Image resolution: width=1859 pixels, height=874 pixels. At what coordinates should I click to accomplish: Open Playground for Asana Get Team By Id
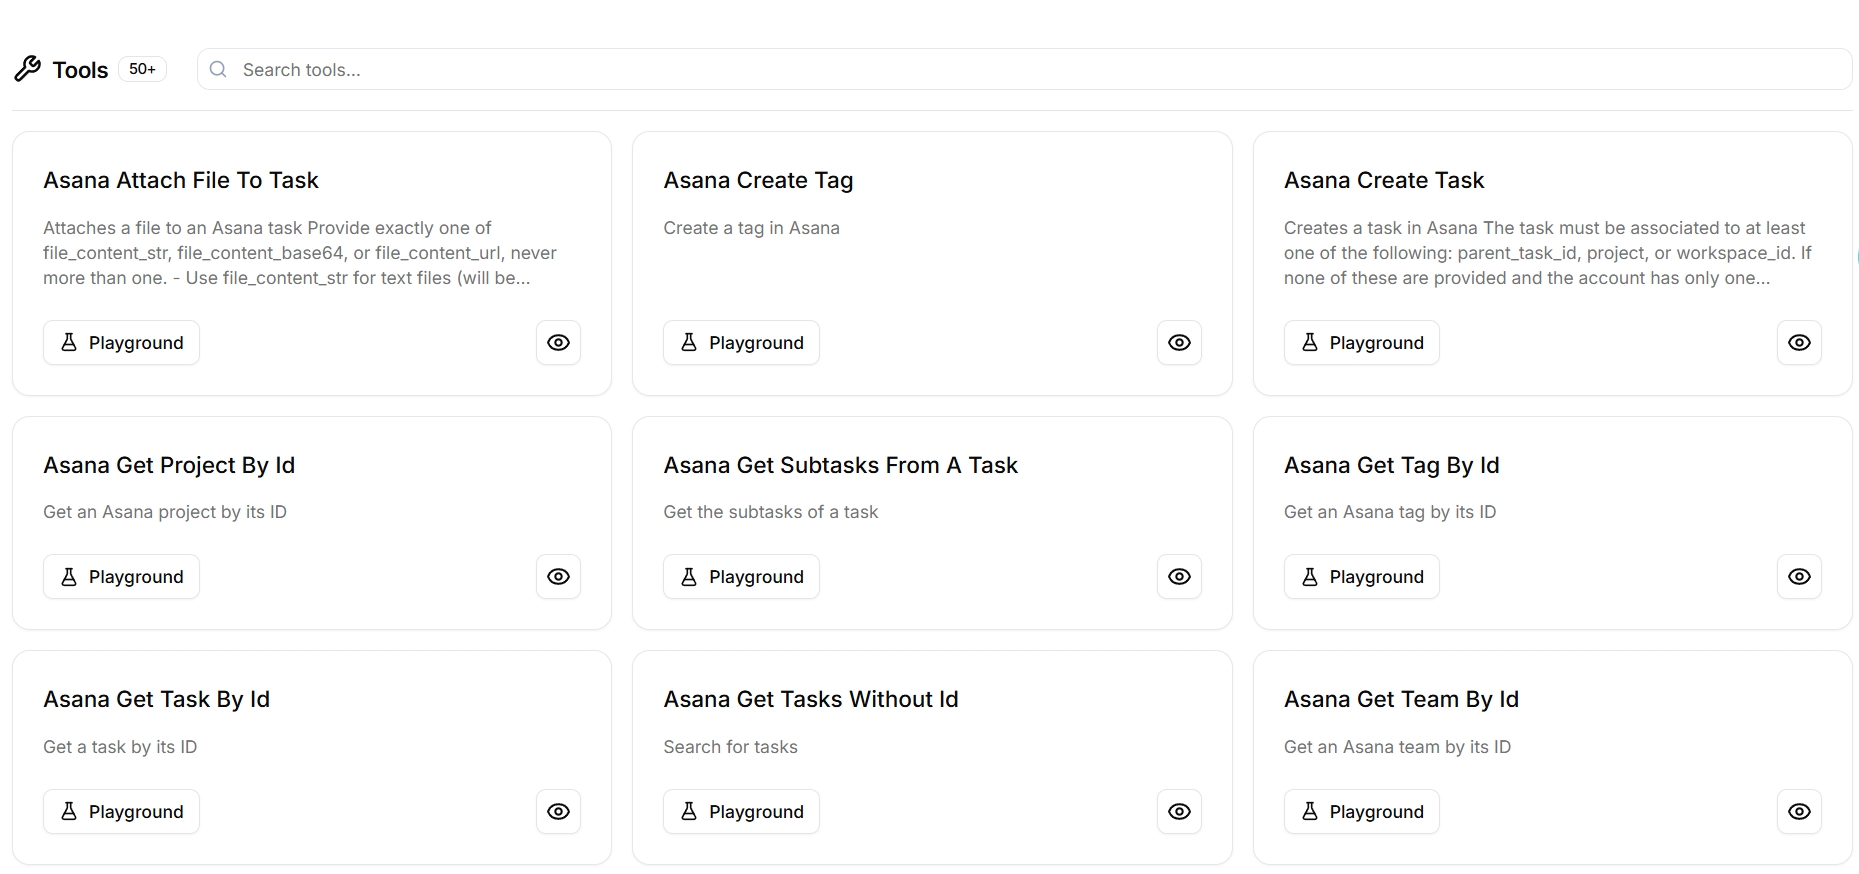[1361, 812]
